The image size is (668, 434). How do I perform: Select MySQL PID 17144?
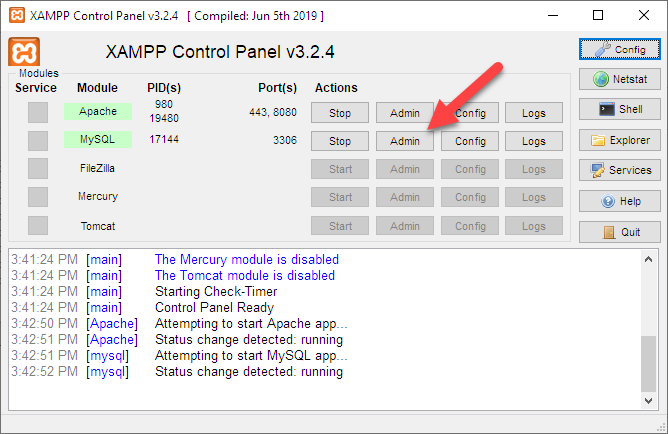(164, 139)
